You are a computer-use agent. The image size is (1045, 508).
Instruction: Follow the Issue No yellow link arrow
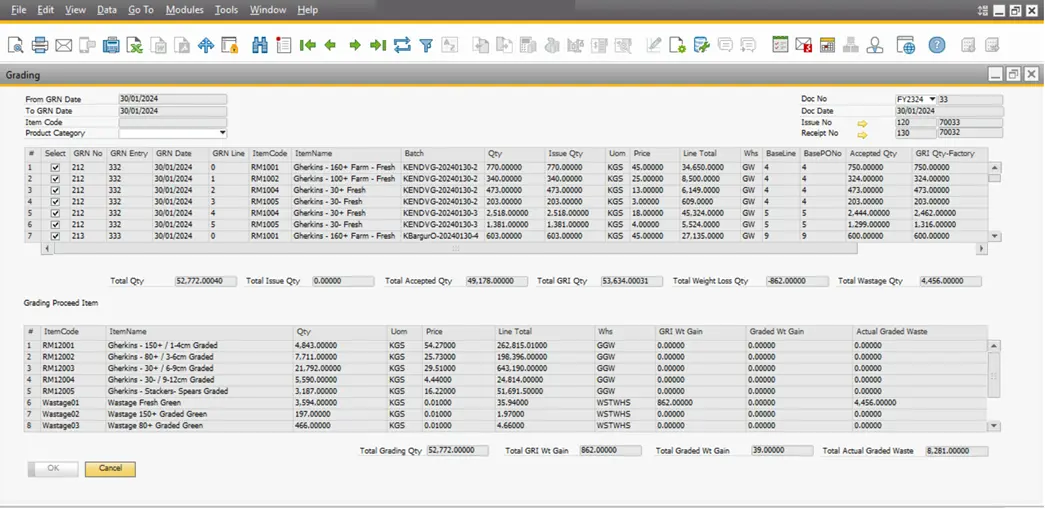click(862, 122)
